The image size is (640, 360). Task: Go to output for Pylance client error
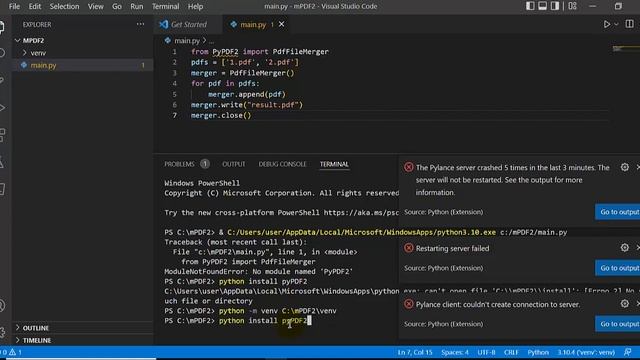pos(618,324)
